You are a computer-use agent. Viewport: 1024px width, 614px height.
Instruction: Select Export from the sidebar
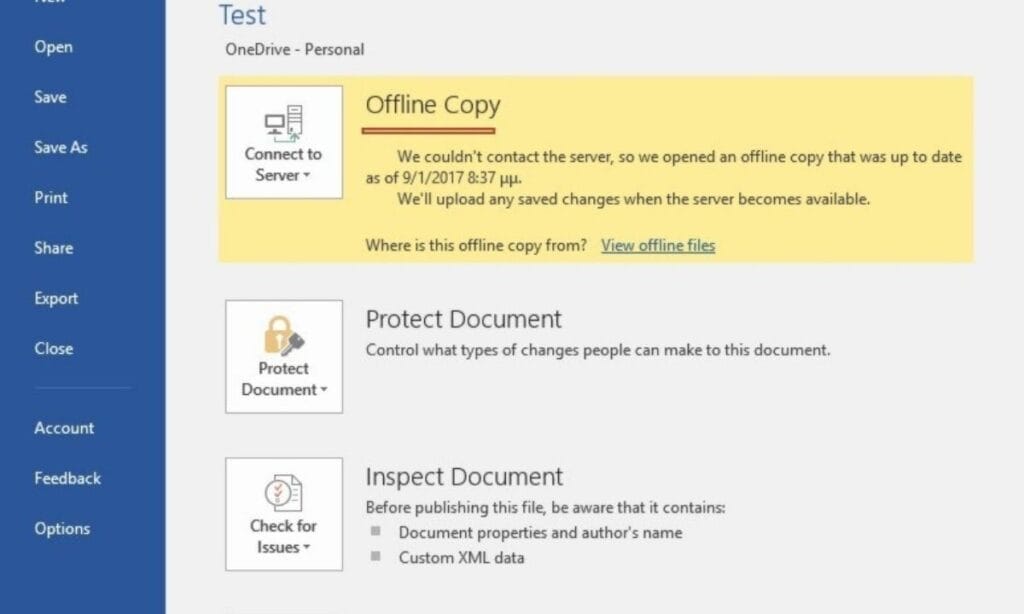(x=56, y=298)
